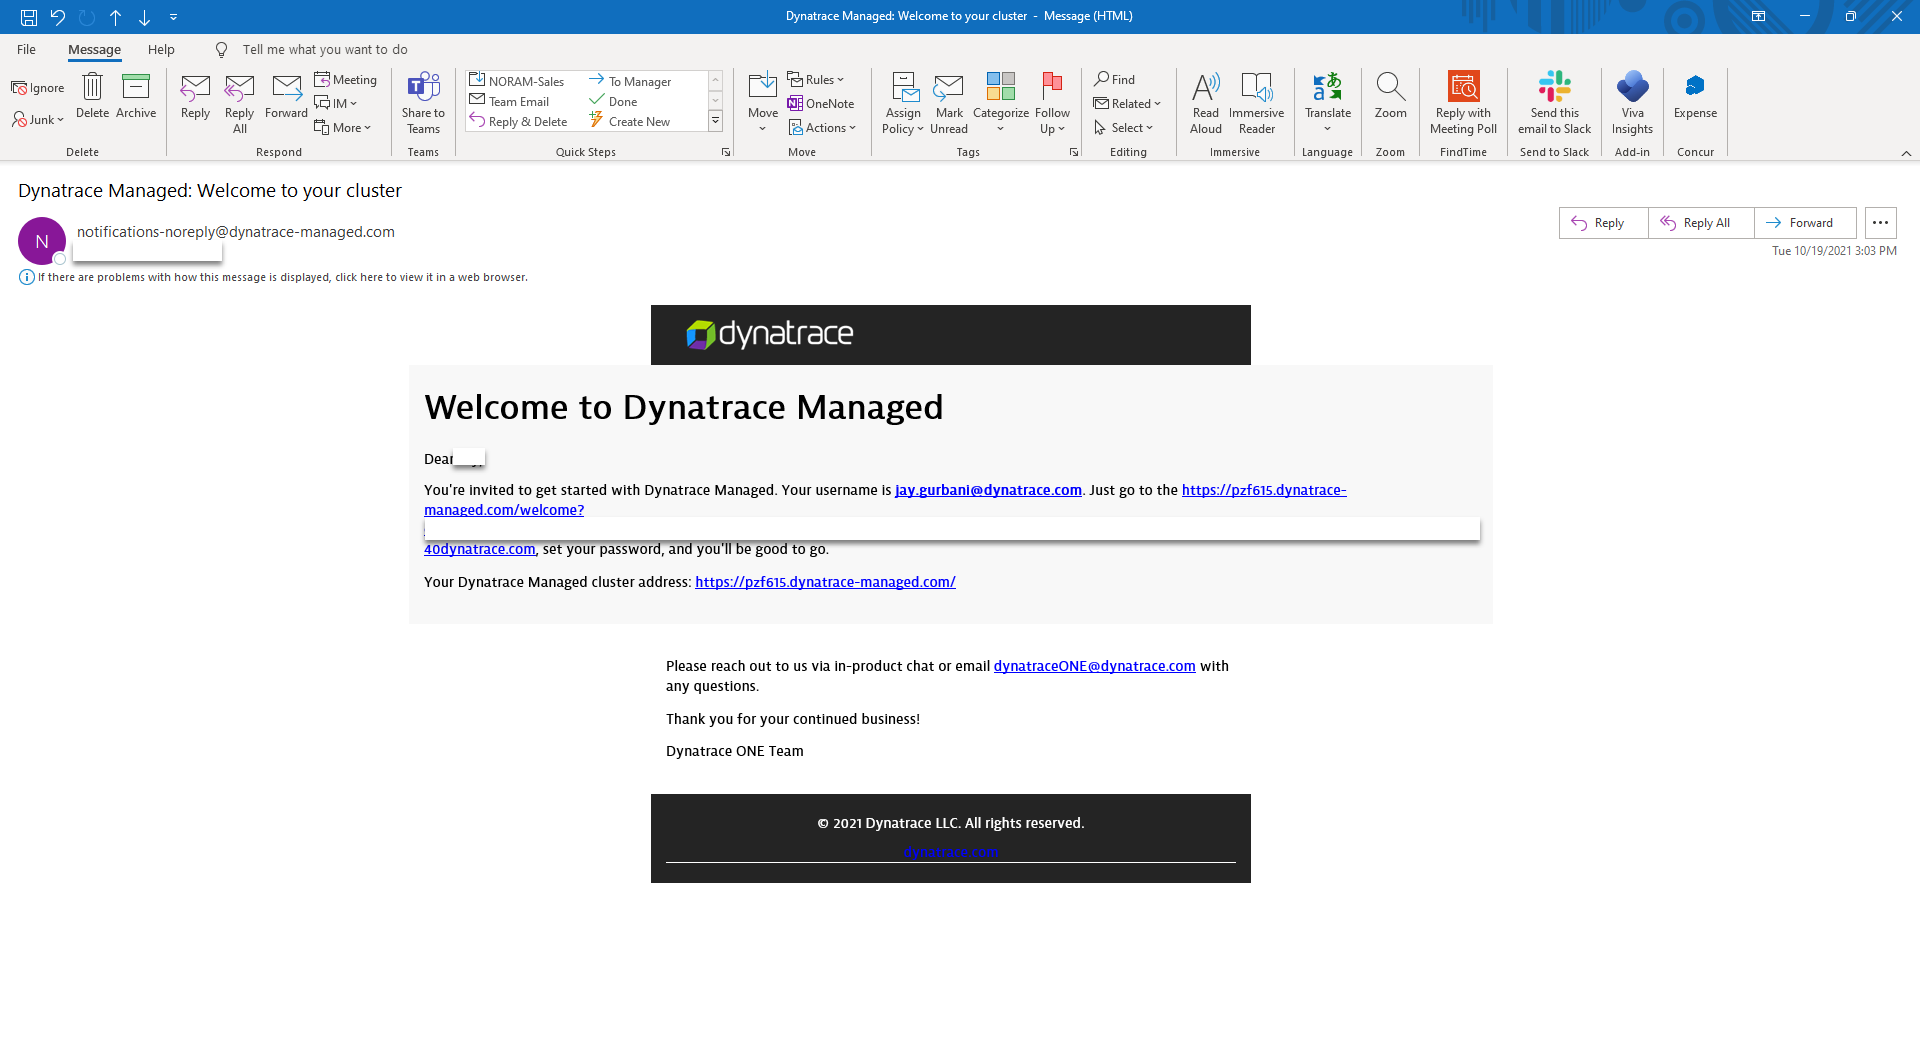Screen dimensions: 1920x1040
Task: Switch to the Help tab
Action: 161,50
